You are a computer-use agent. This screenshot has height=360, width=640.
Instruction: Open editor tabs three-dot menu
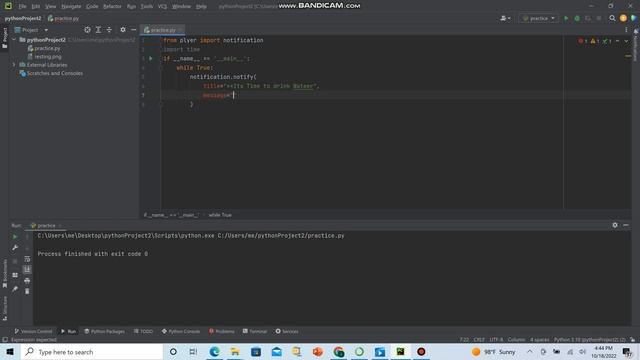627,30
